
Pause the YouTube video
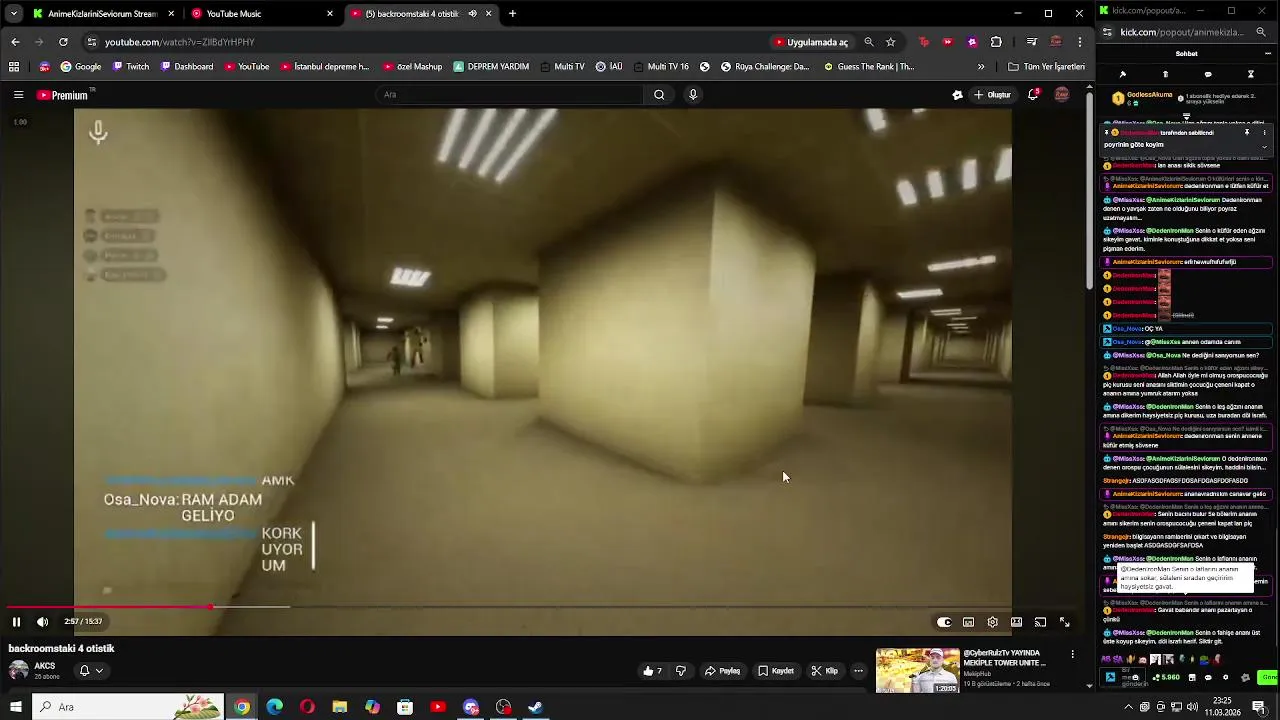click(x=16, y=622)
